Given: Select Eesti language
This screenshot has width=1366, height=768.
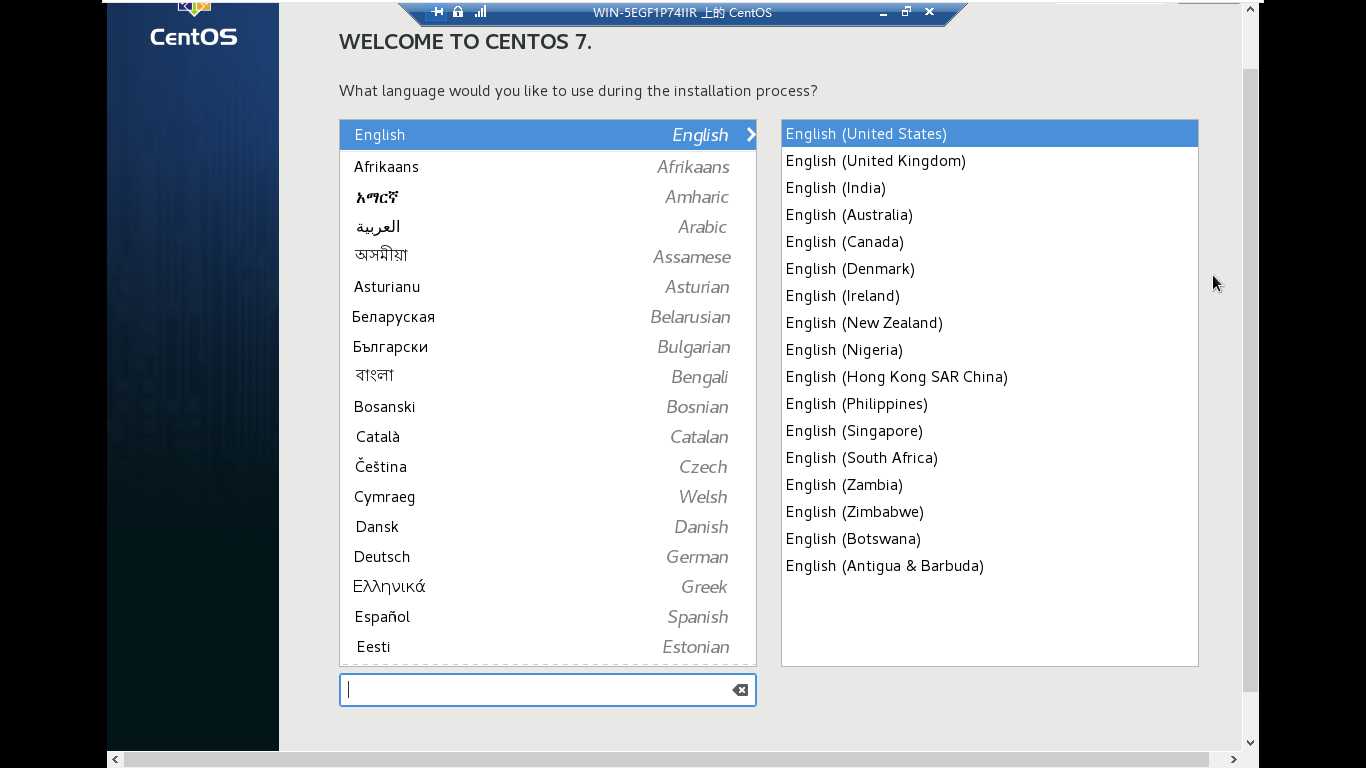Looking at the screenshot, I should (x=548, y=647).
